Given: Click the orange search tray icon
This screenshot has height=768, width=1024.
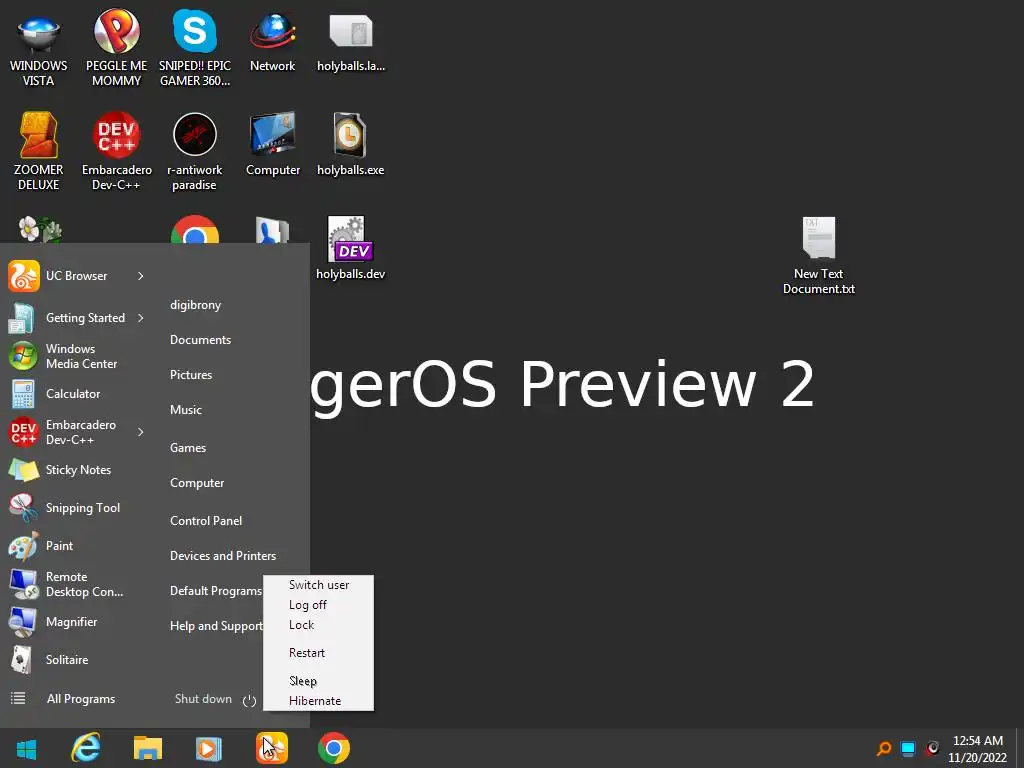Looking at the screenshot, I should point(884,748).
